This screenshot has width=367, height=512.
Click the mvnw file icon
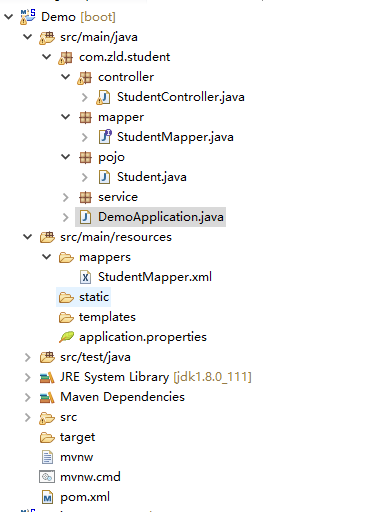coord(47,457)
